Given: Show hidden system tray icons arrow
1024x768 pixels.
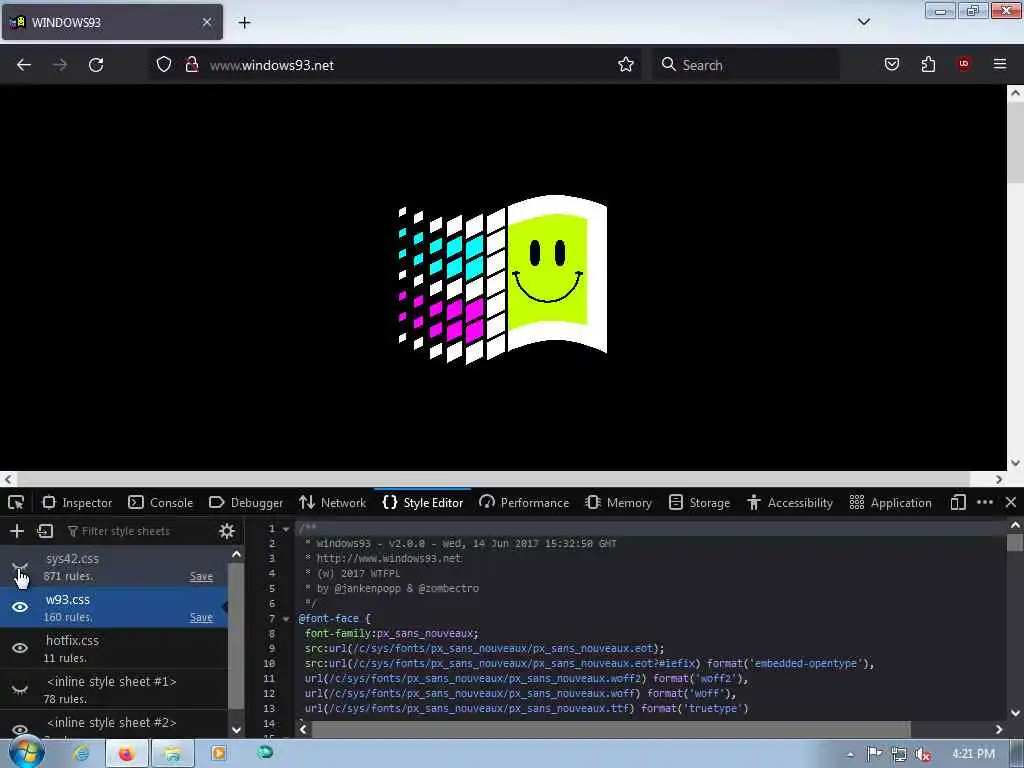Looking at the screenshot, I should tap(850, 754).
